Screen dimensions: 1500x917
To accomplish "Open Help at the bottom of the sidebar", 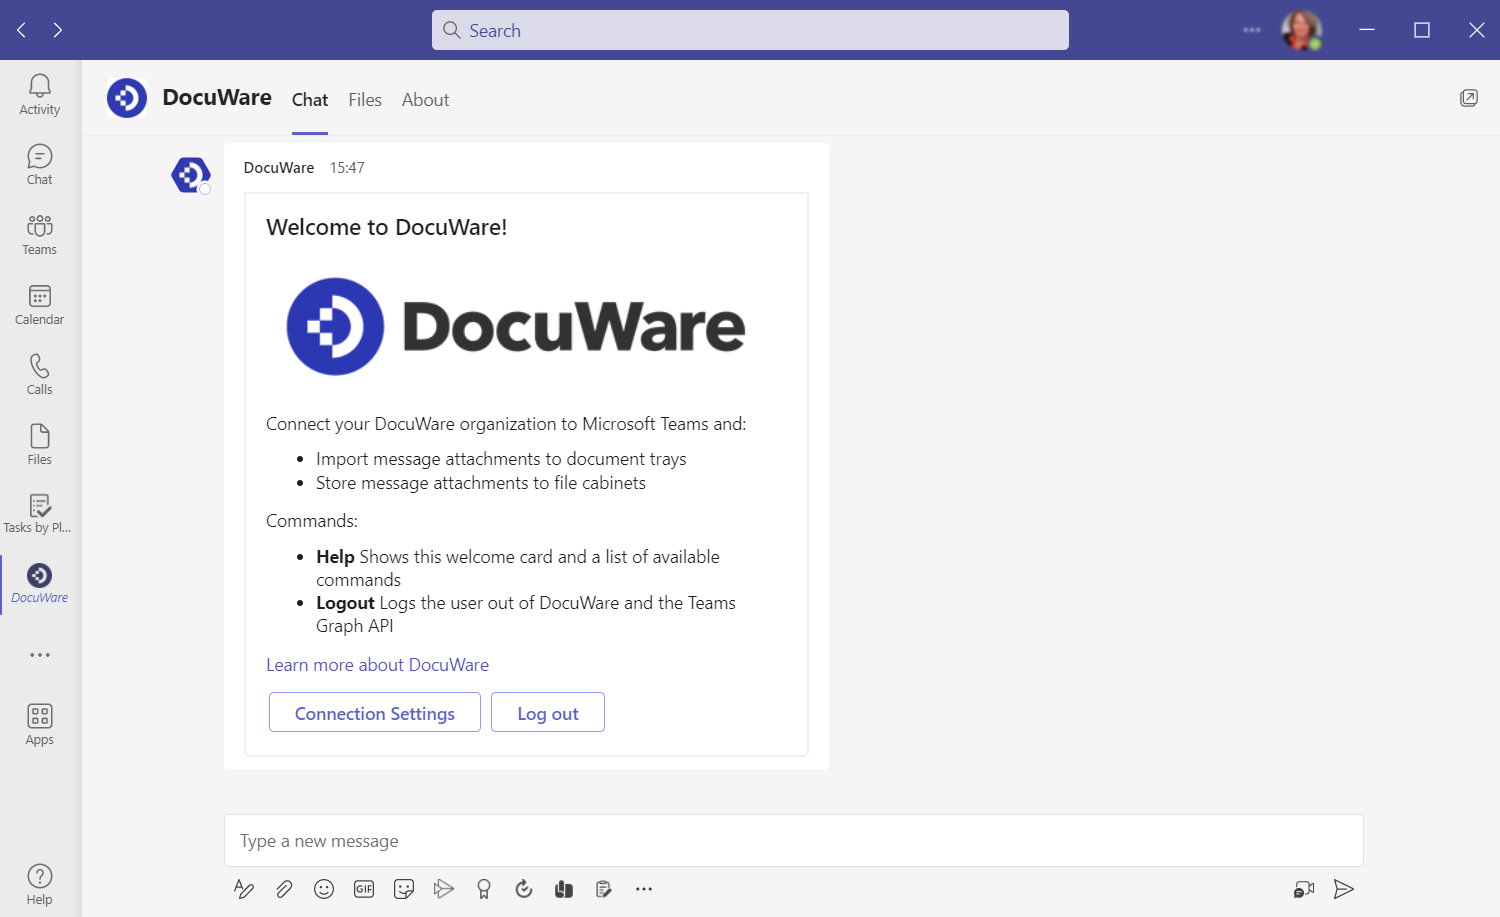I will (x=40, y=885).
